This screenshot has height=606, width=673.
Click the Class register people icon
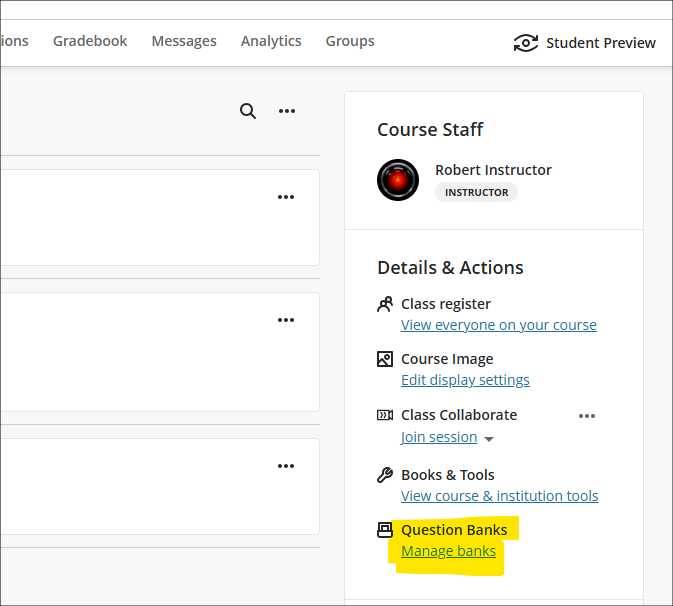(385, 304)
